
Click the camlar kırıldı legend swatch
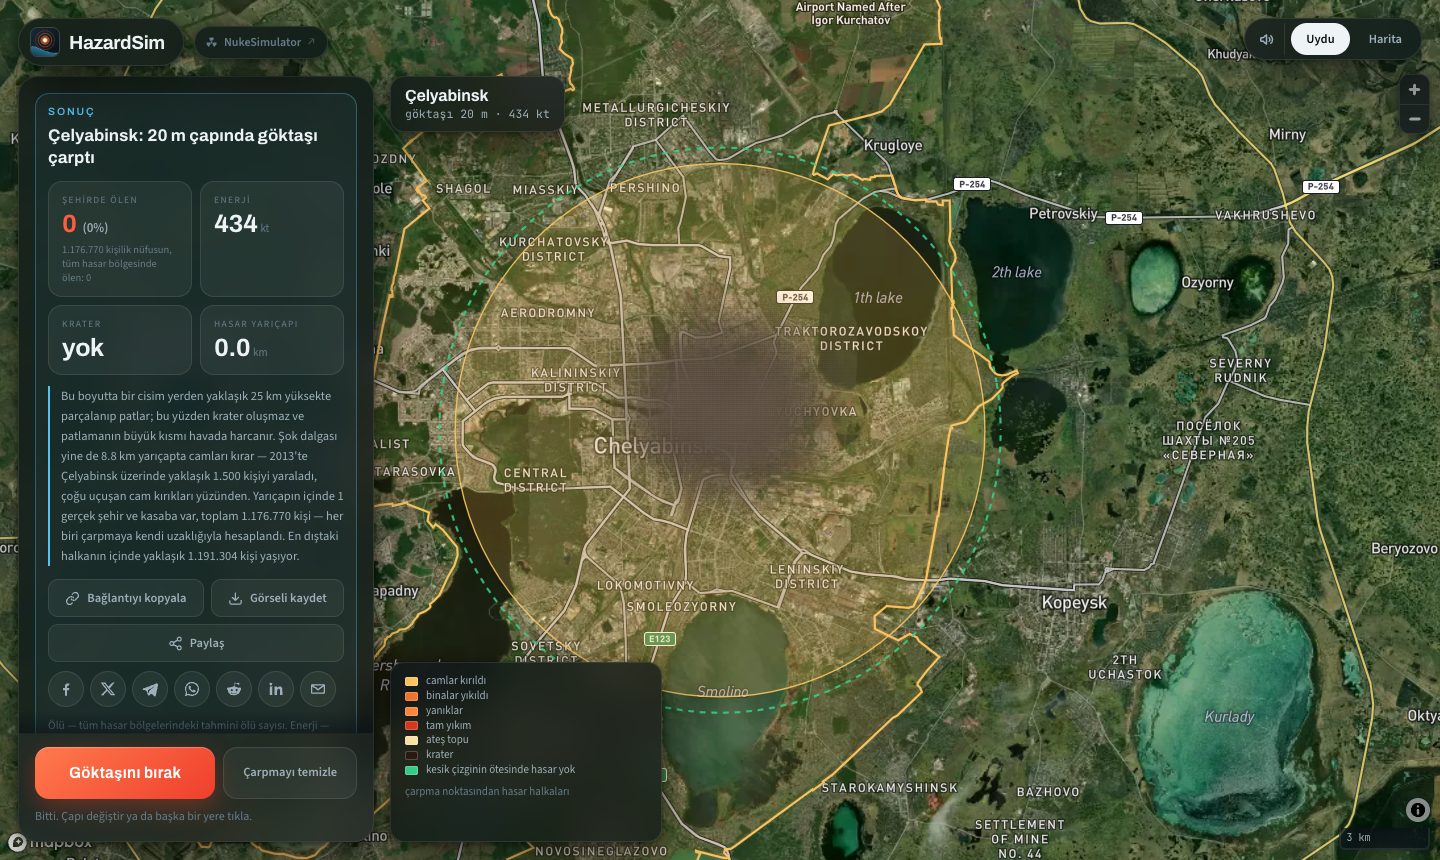point(411,681)
